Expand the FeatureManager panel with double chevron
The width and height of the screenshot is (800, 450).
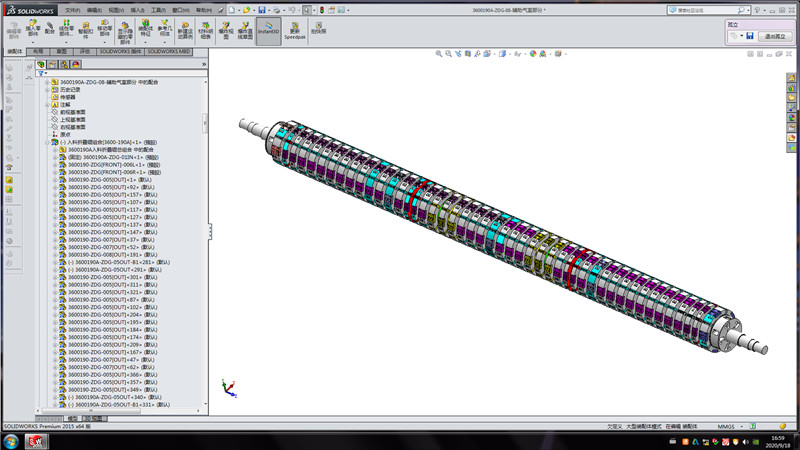204,64
